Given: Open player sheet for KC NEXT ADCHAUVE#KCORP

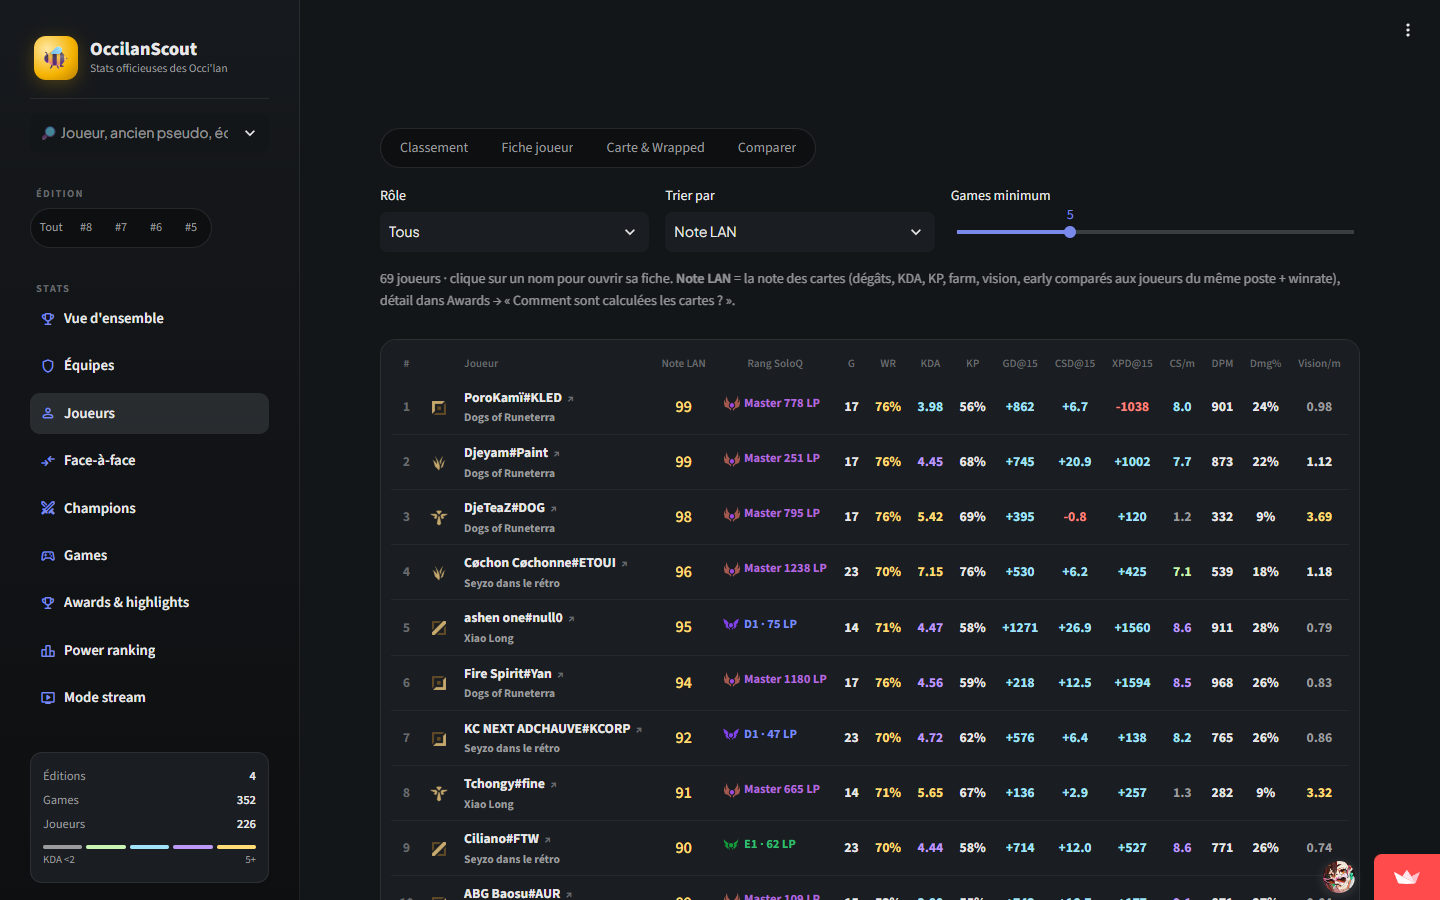Looking at the screenshot, I should click(547, 729).
